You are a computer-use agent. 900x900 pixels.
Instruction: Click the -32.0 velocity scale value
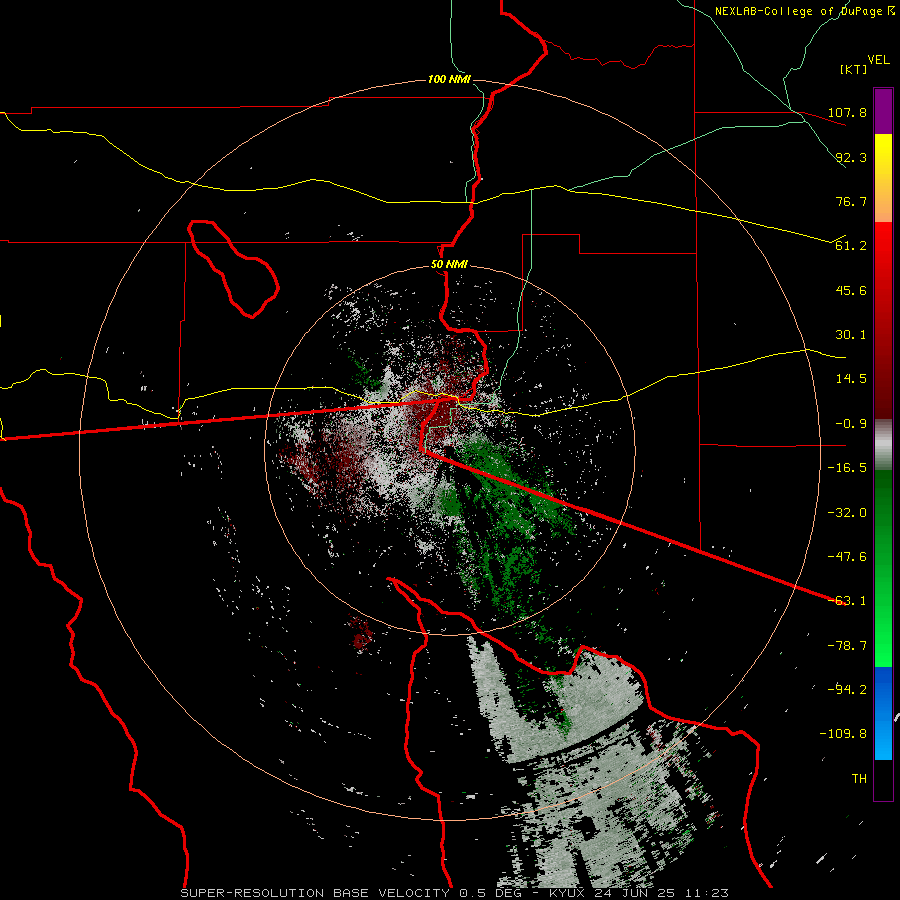point(847,513)
